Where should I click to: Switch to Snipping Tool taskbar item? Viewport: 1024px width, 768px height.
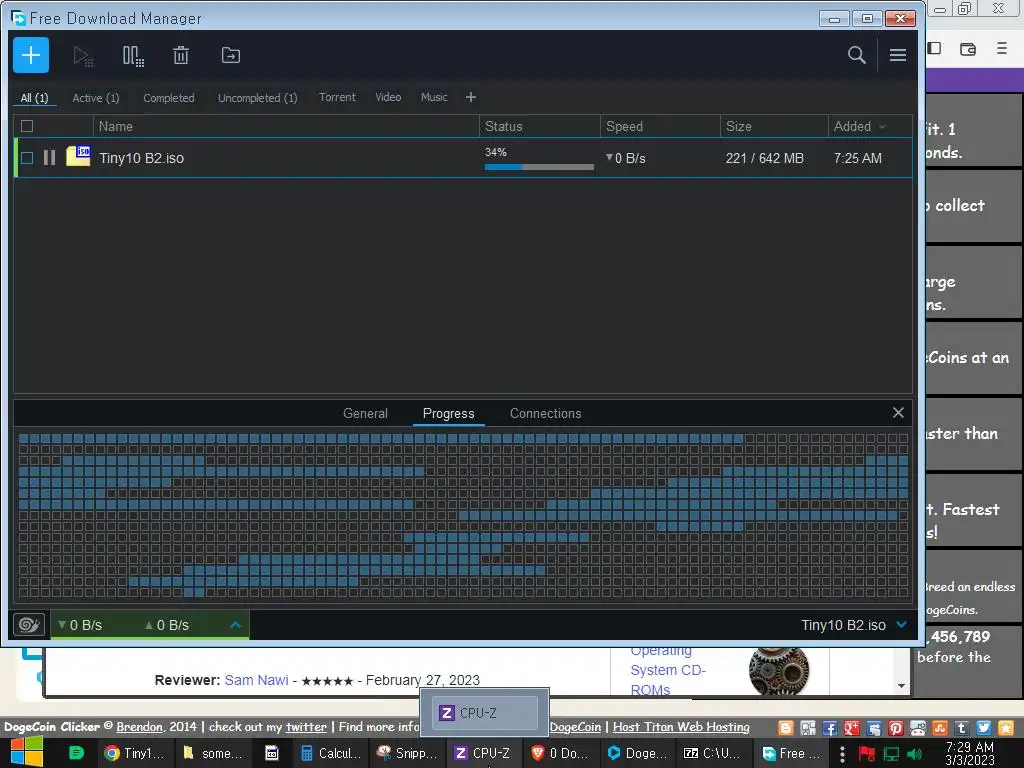point(408,753)
